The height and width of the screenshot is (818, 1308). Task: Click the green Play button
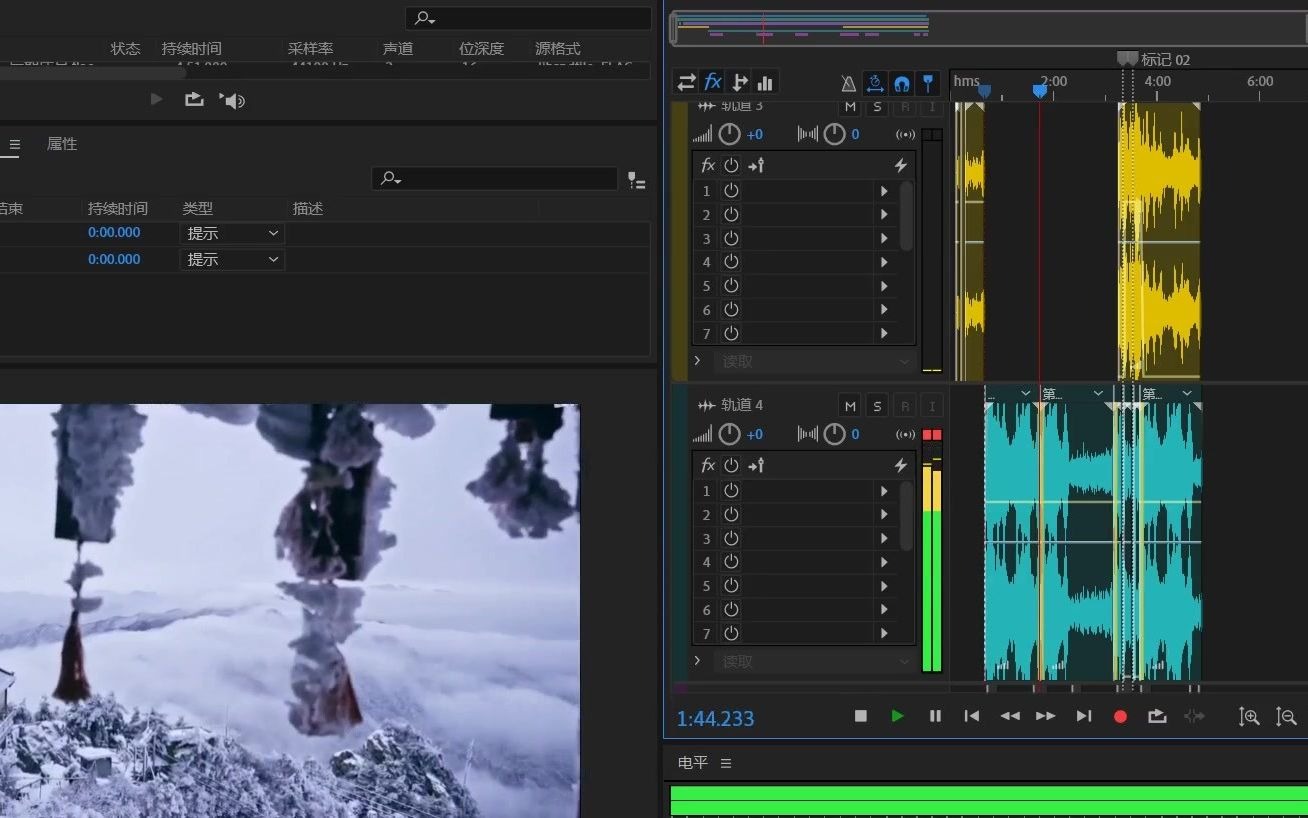tap(897, 716)
